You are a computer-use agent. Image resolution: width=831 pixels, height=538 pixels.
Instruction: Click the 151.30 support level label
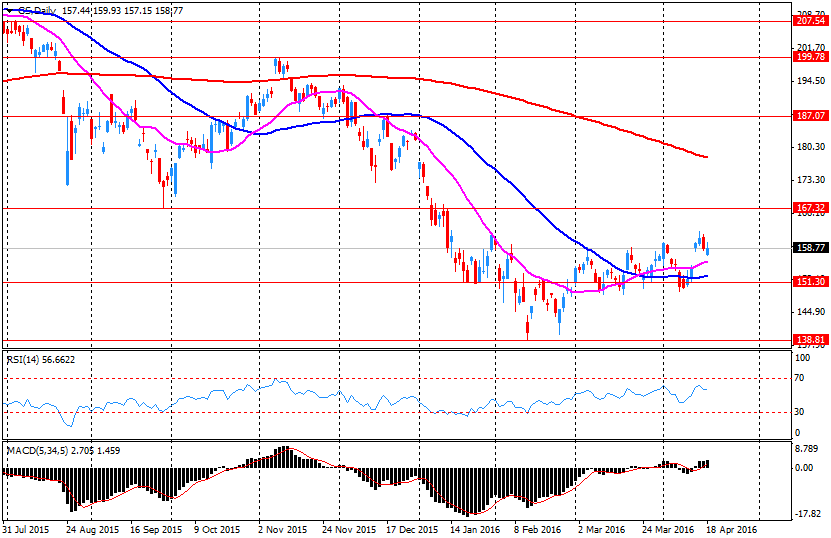tap(809, 282)
